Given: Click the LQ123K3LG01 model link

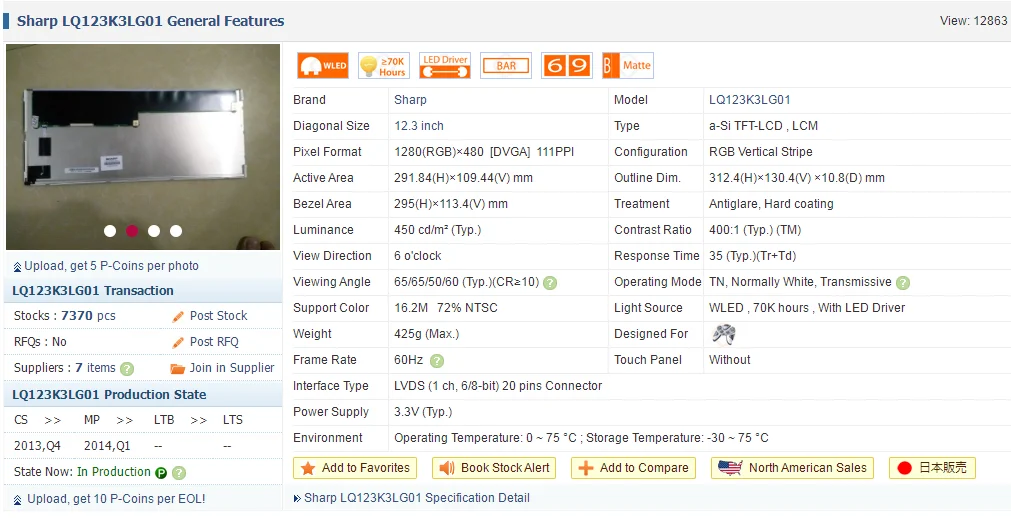Looking at the screenshot, I should click(x=750, y=100).
